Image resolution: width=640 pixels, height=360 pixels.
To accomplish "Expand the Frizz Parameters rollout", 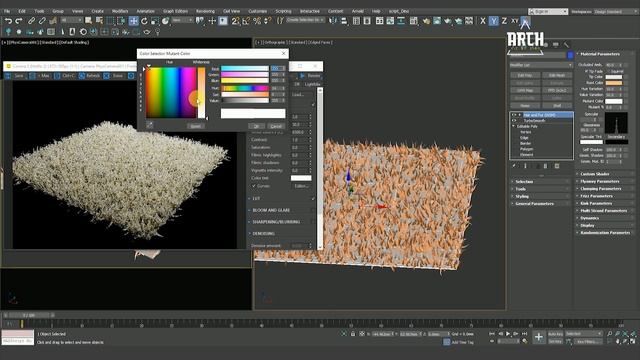I will pyautogui.click(x=605, y=196).
